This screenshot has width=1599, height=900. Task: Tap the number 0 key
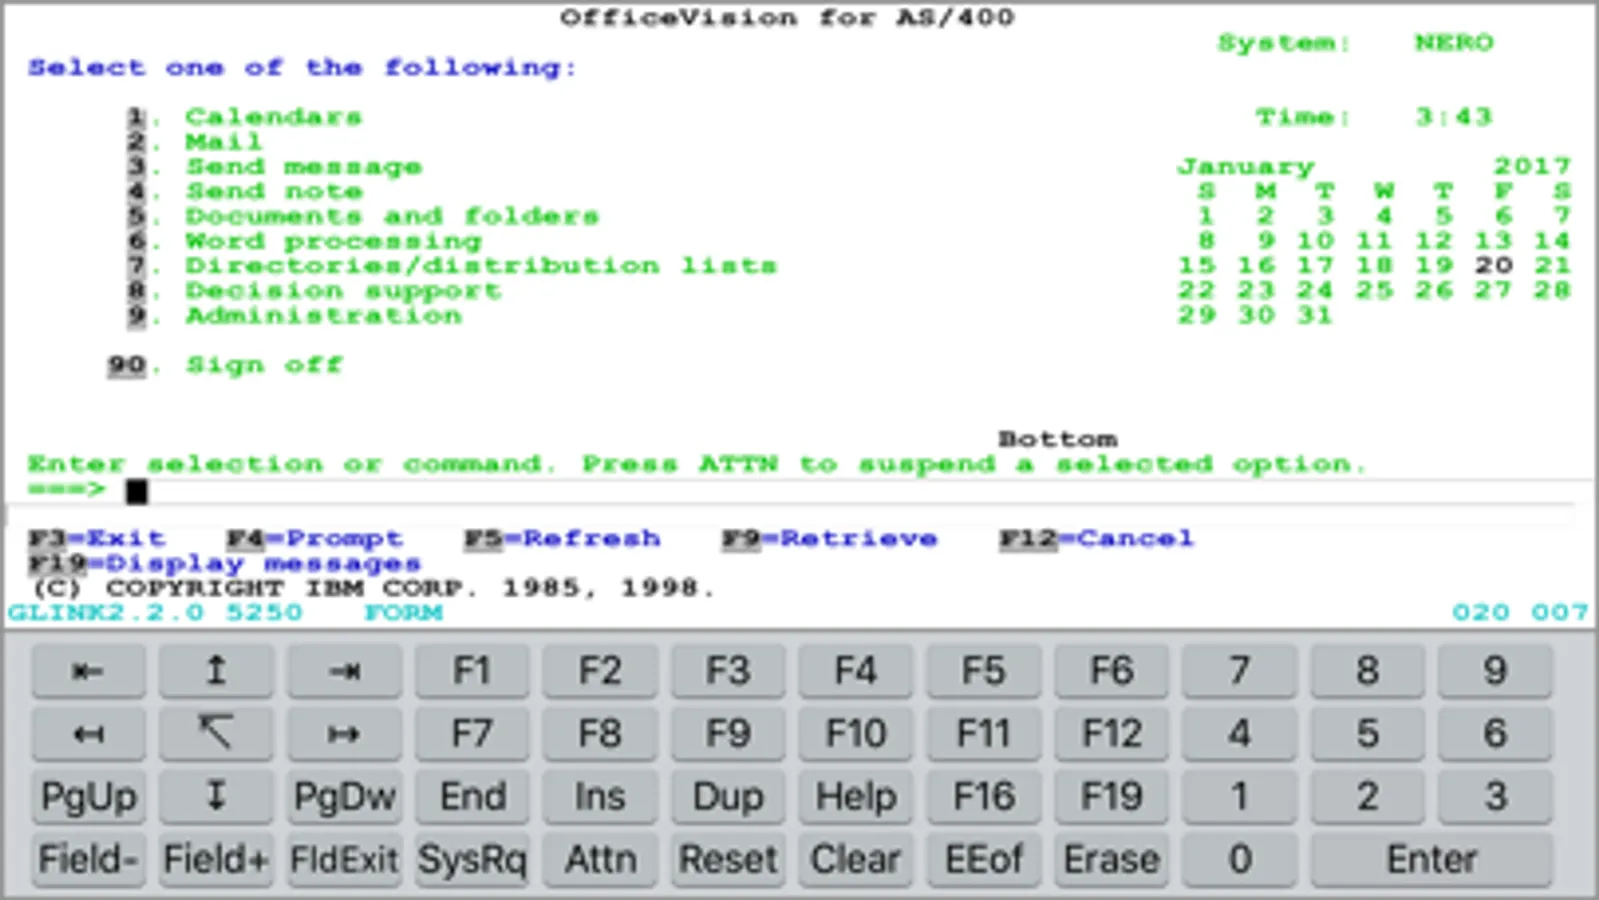coord(1240,860)
